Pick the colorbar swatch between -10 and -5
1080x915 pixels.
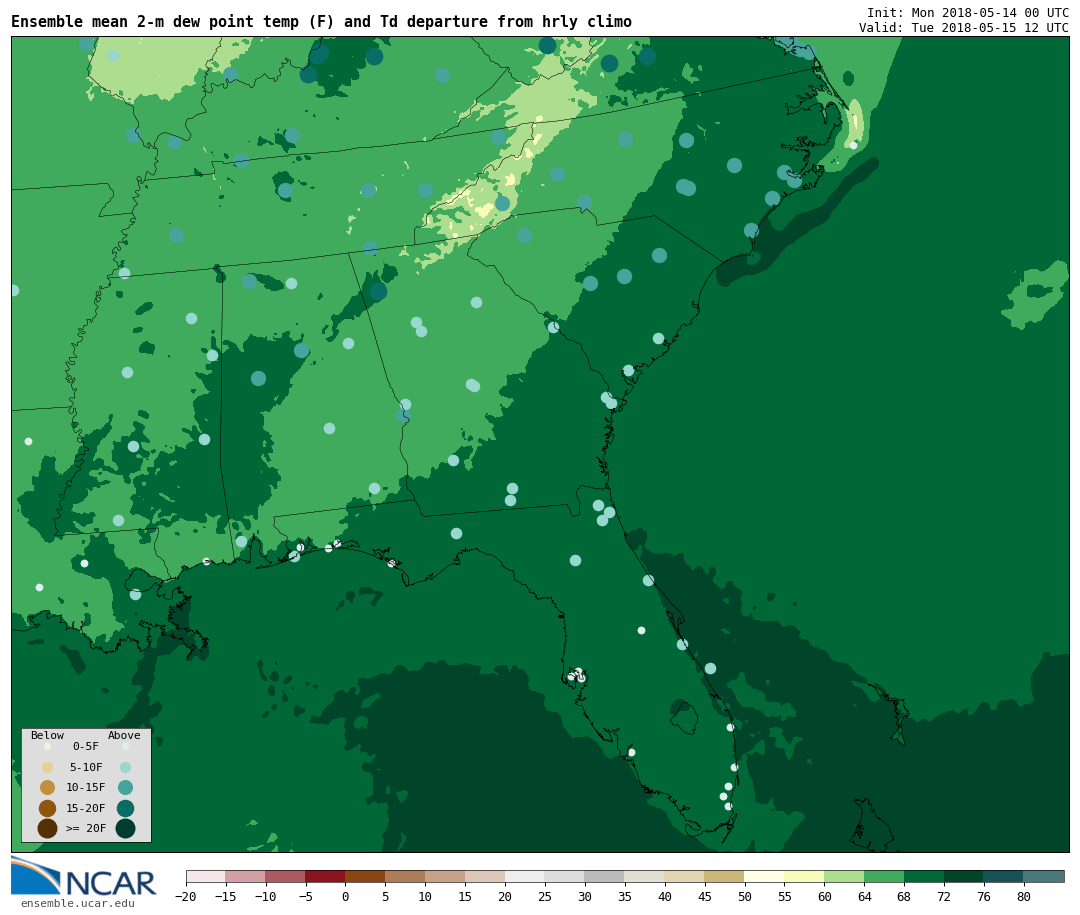(x=285, y=876)
